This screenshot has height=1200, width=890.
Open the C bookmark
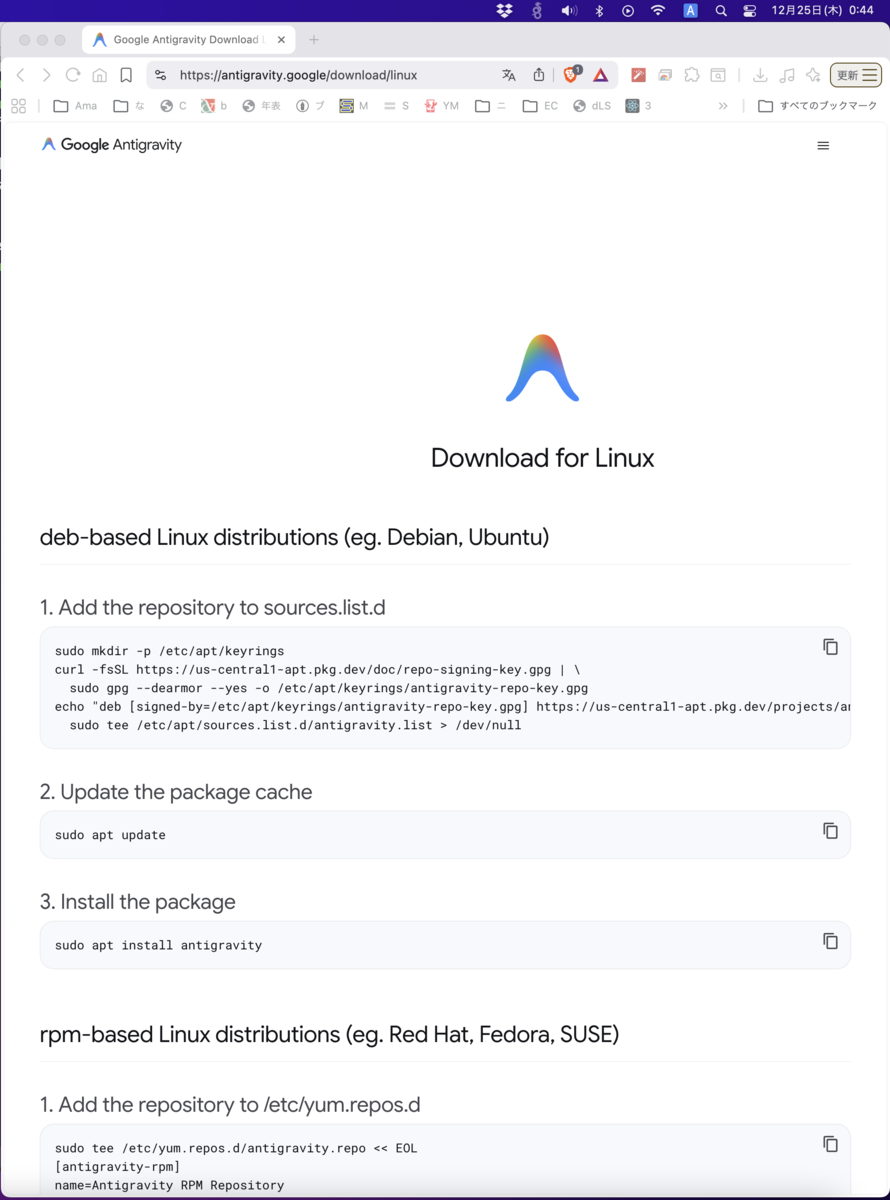click(x=174, y=106)
